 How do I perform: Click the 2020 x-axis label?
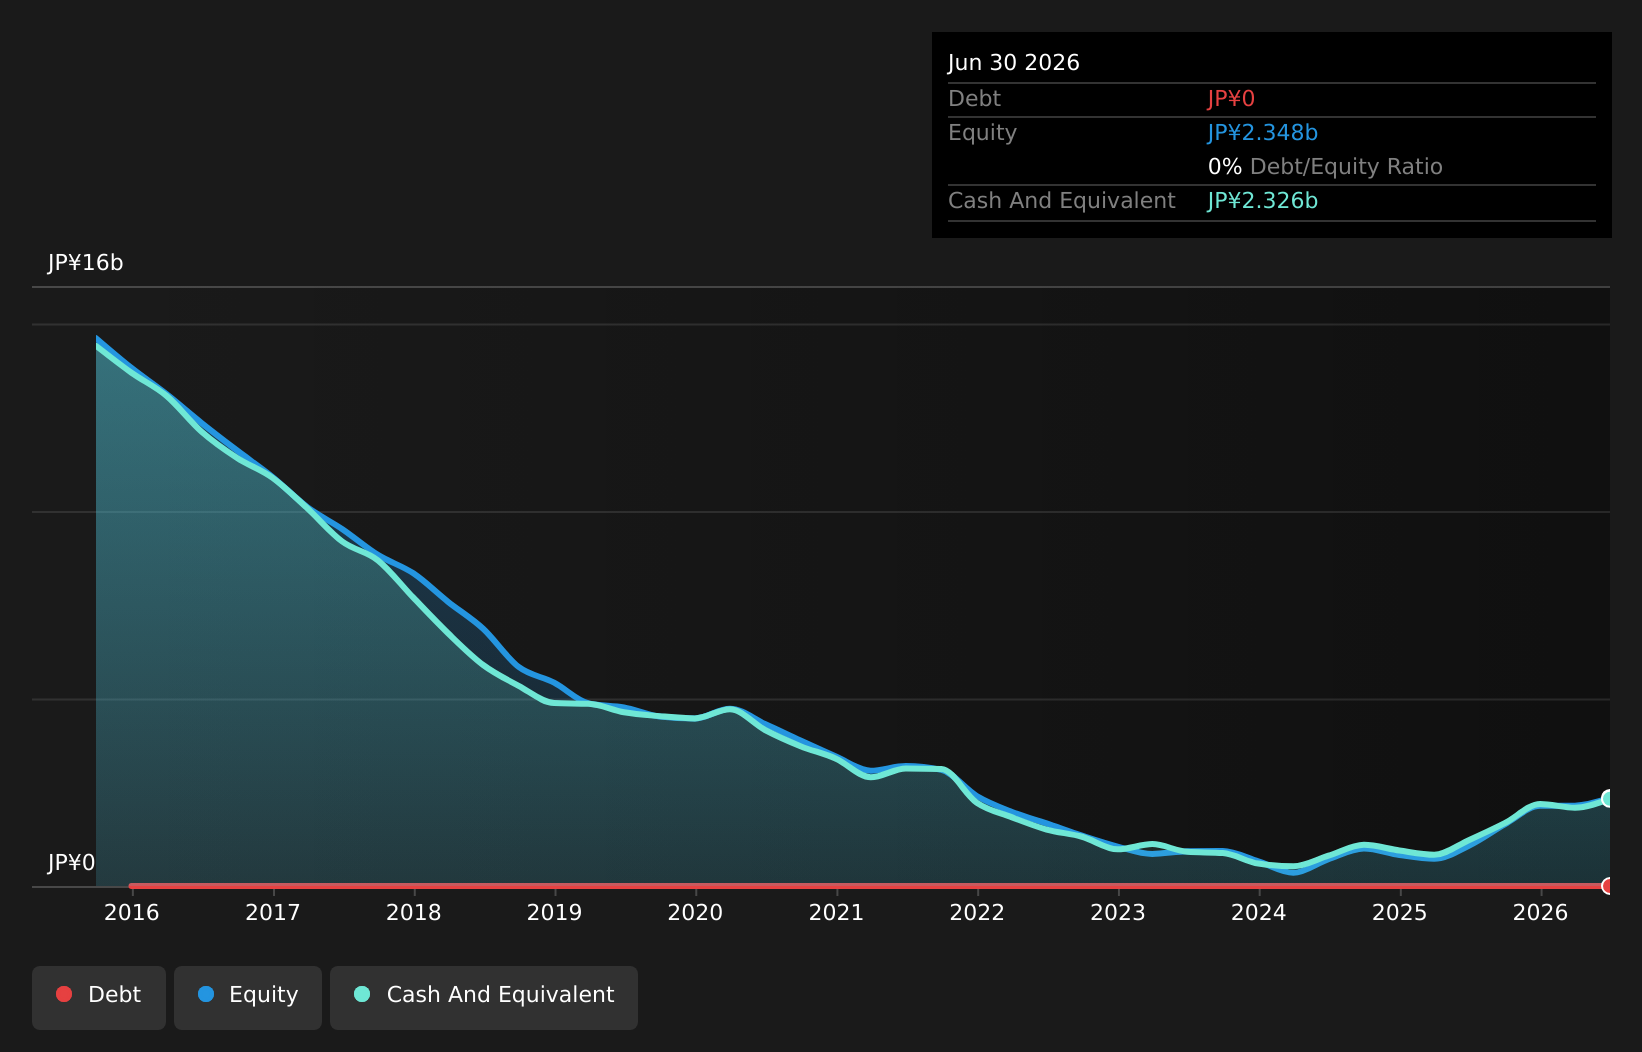696,912
